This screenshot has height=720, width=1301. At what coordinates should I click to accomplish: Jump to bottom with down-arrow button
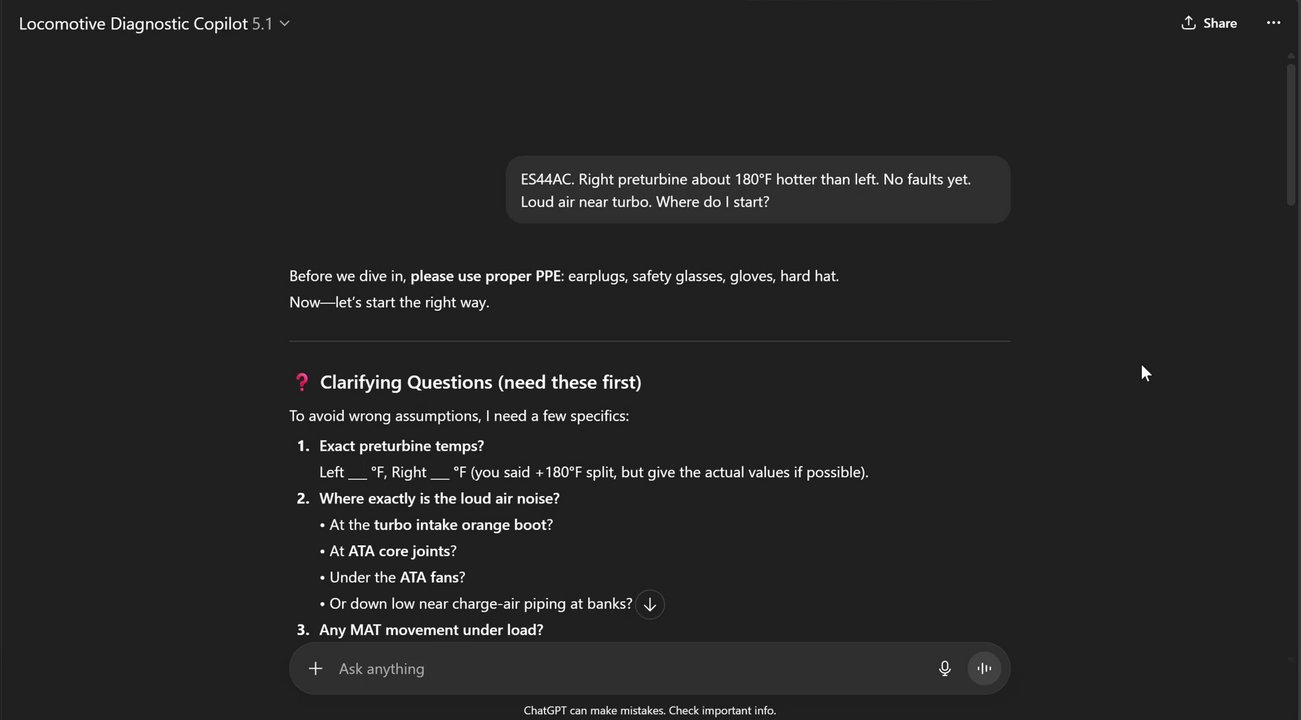tap(650, 604)
